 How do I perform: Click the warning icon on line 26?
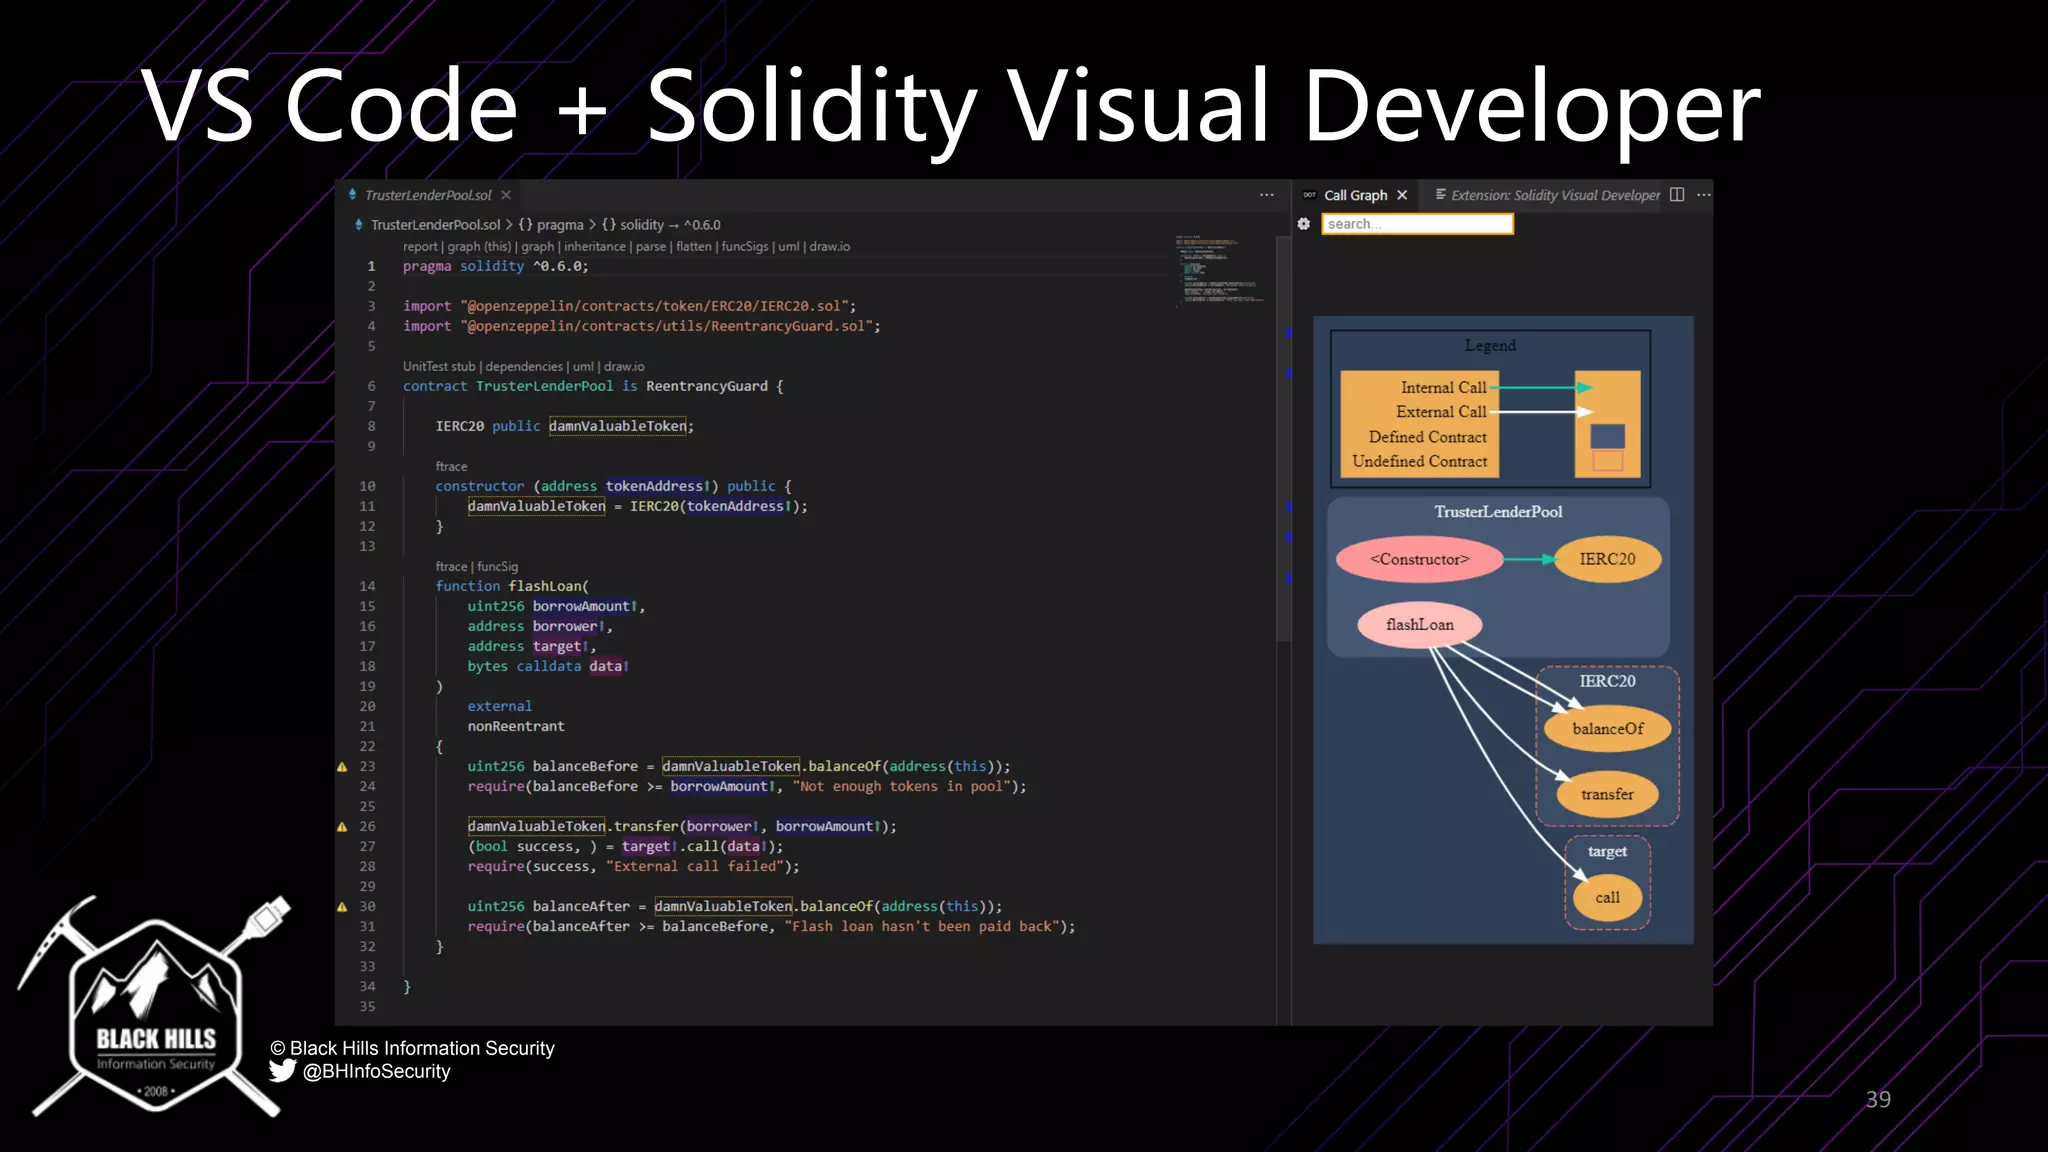342,827
